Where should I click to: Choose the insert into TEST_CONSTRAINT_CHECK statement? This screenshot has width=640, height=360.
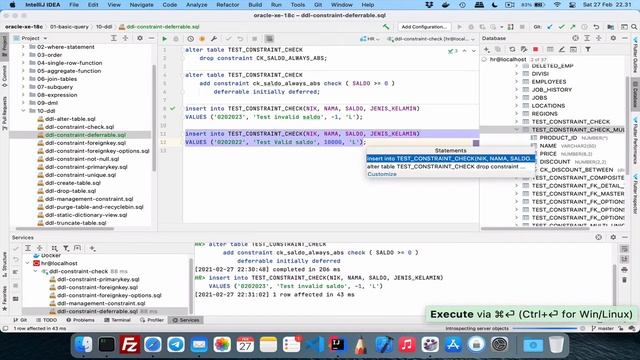[451, 158]
